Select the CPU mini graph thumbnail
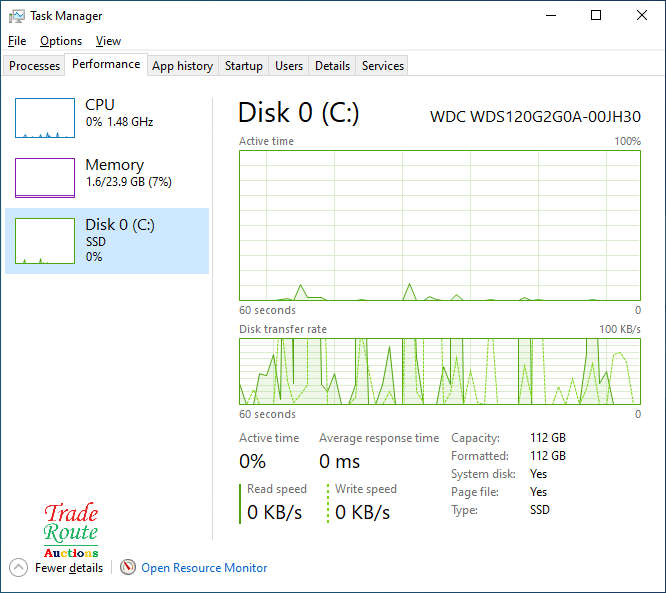 click(x=45, y=118)
